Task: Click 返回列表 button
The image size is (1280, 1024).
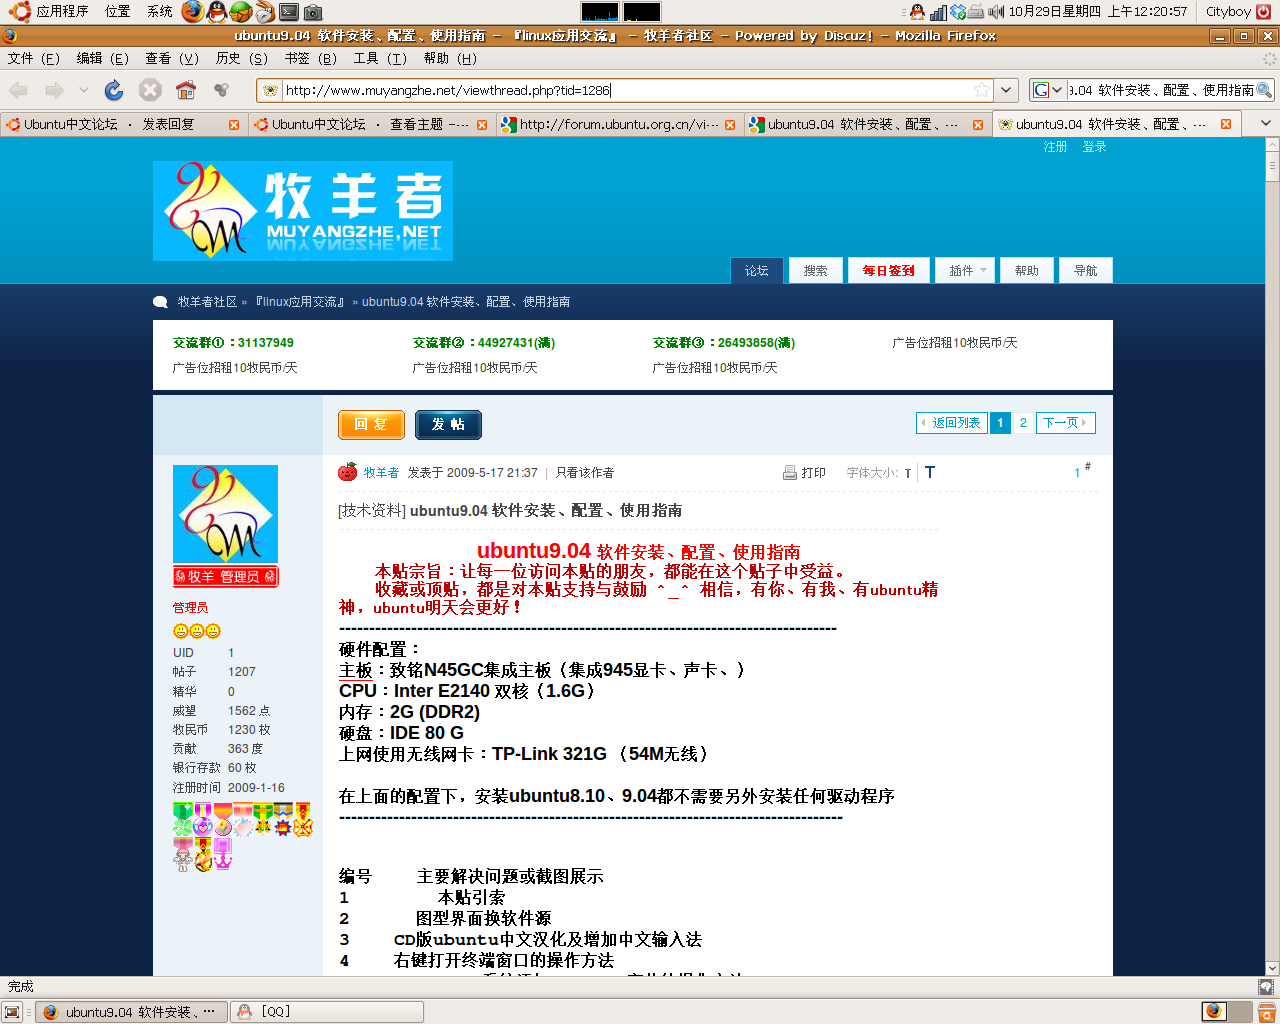Action: pos(951,423)
